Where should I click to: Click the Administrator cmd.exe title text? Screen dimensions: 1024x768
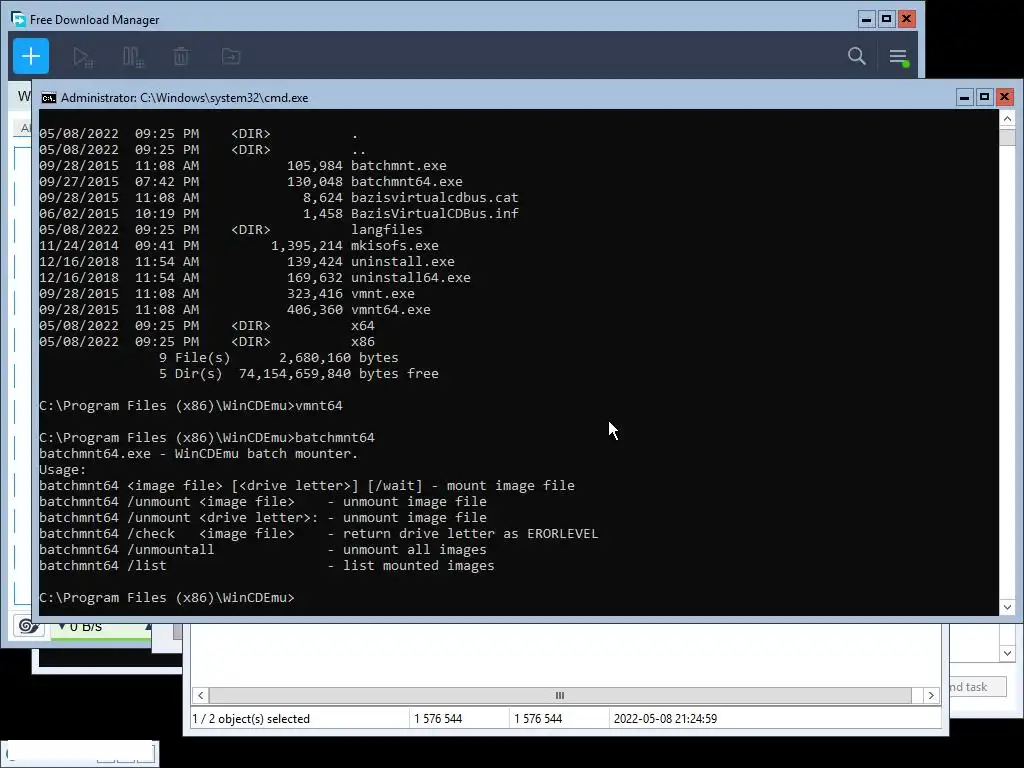pyautogui.click(x=185, y=98)
